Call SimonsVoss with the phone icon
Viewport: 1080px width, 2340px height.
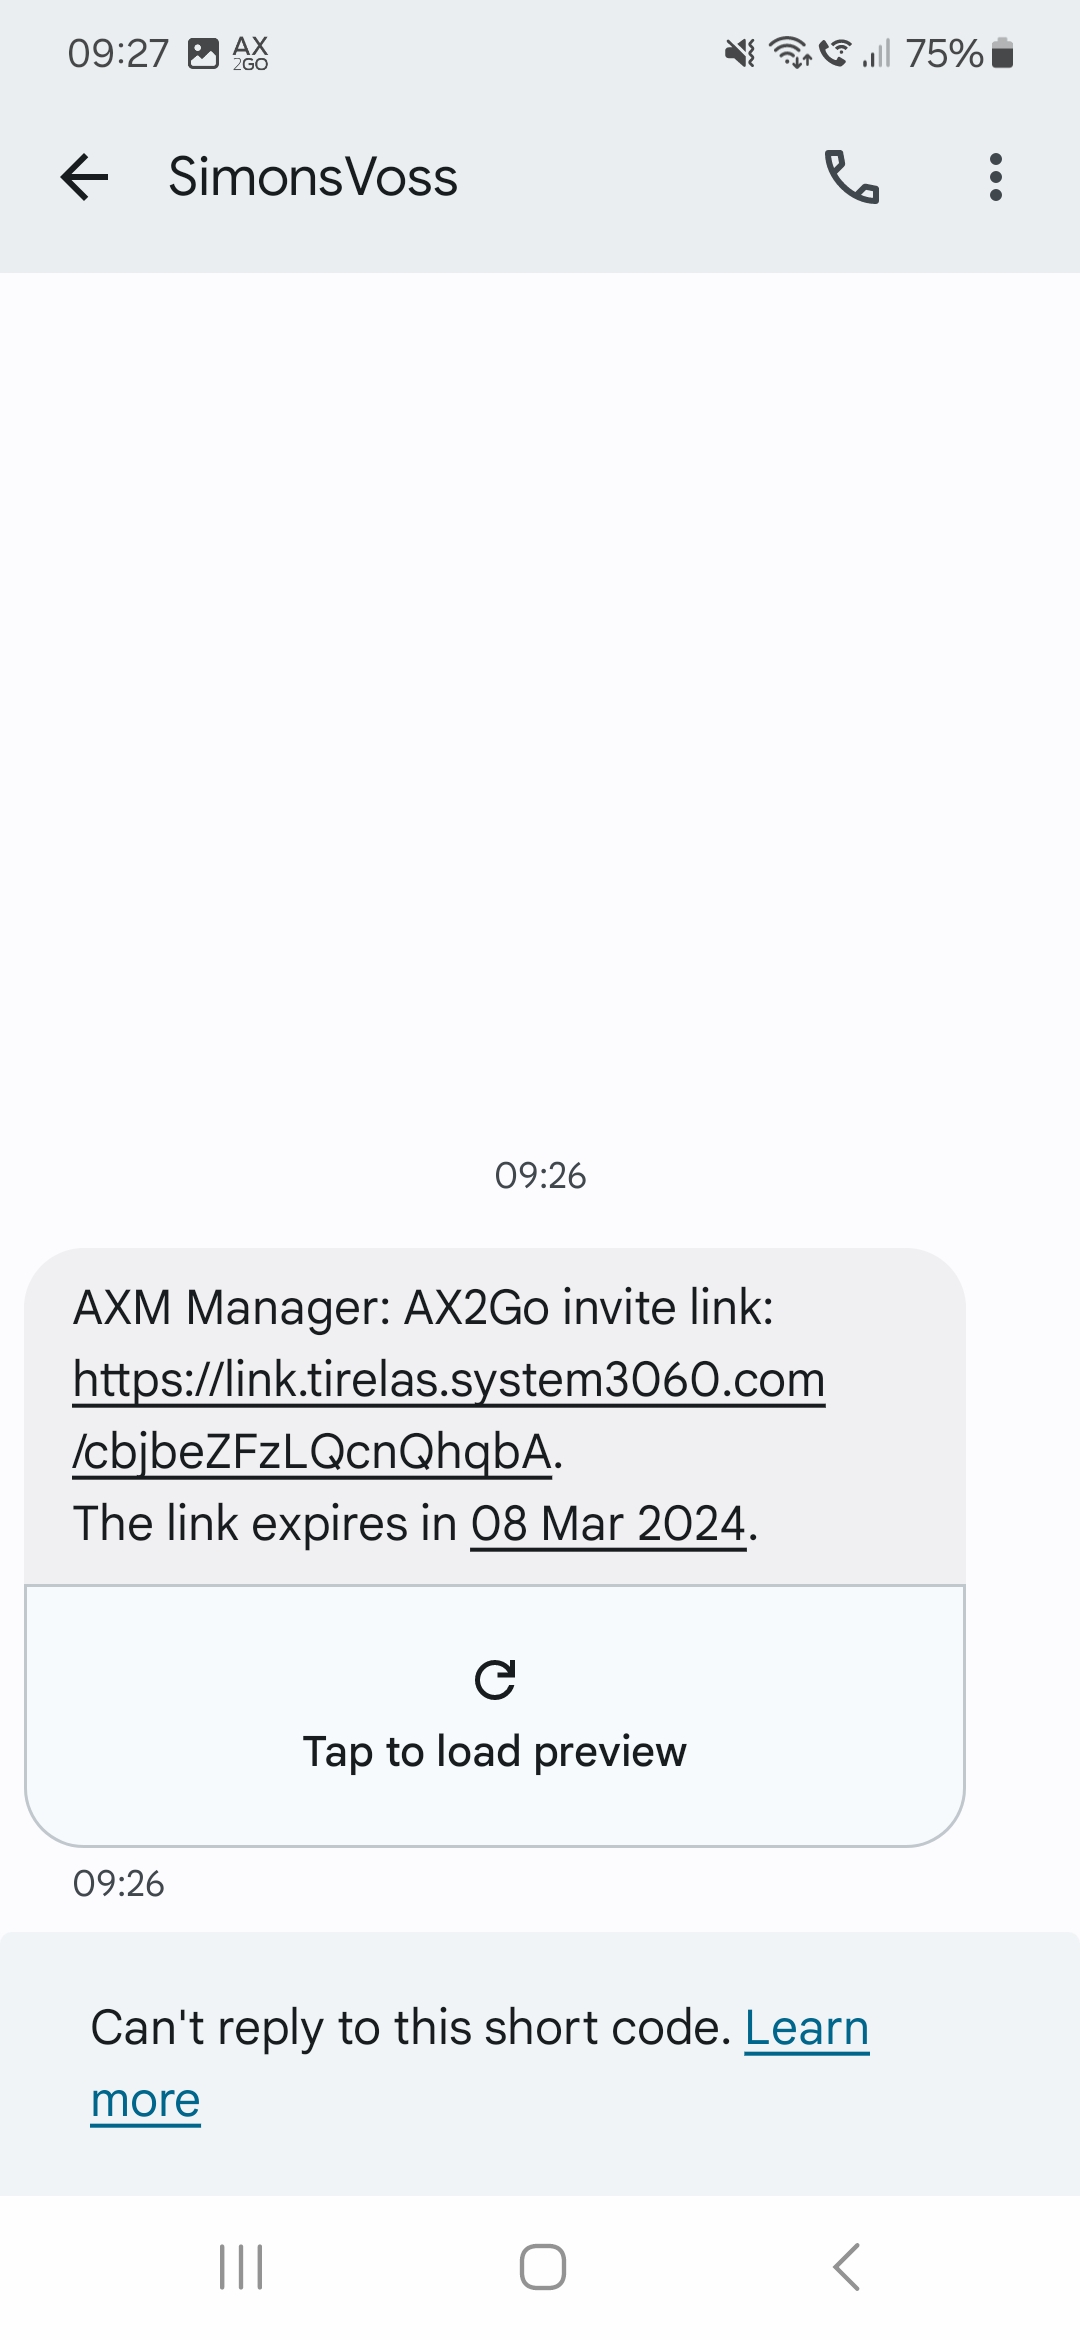(x=851, y=178)
